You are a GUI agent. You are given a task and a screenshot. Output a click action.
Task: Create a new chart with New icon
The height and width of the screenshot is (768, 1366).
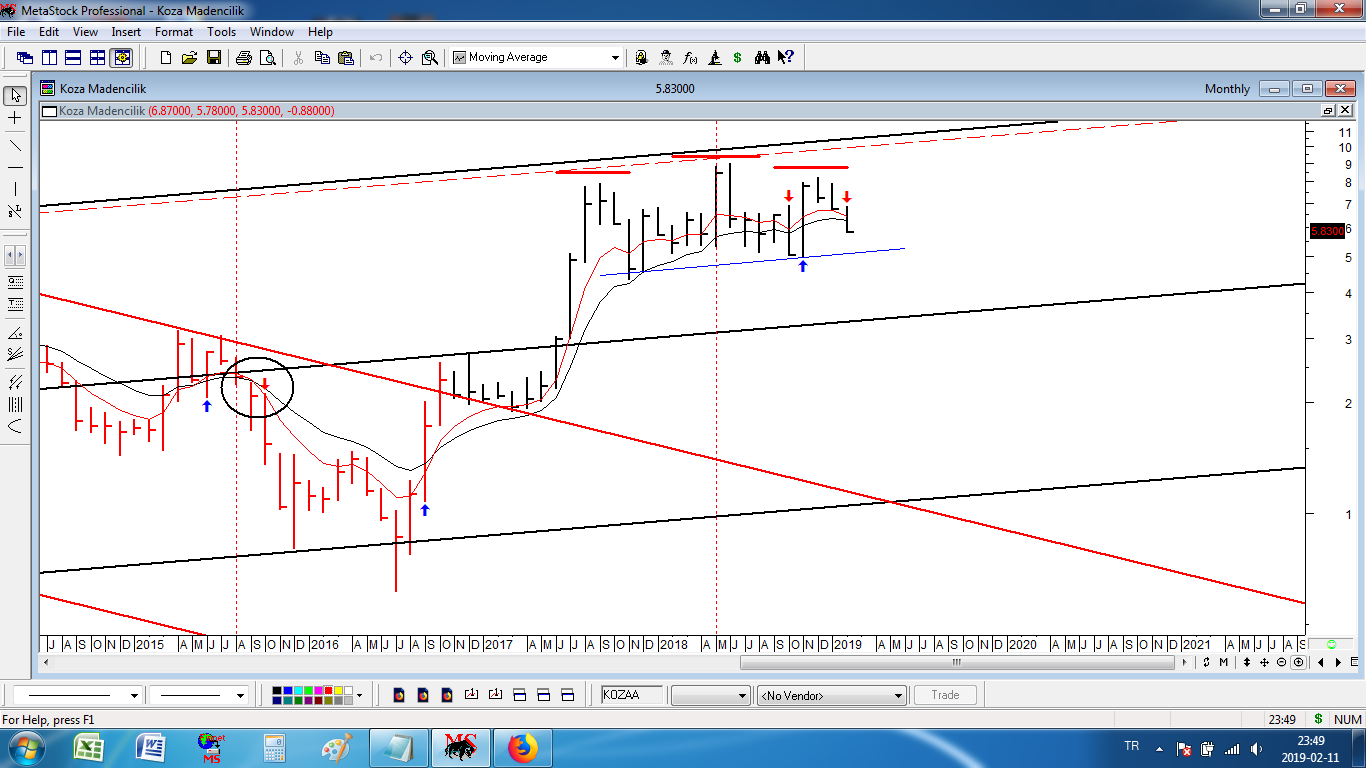pyautogui.click(x=166, y=58)
